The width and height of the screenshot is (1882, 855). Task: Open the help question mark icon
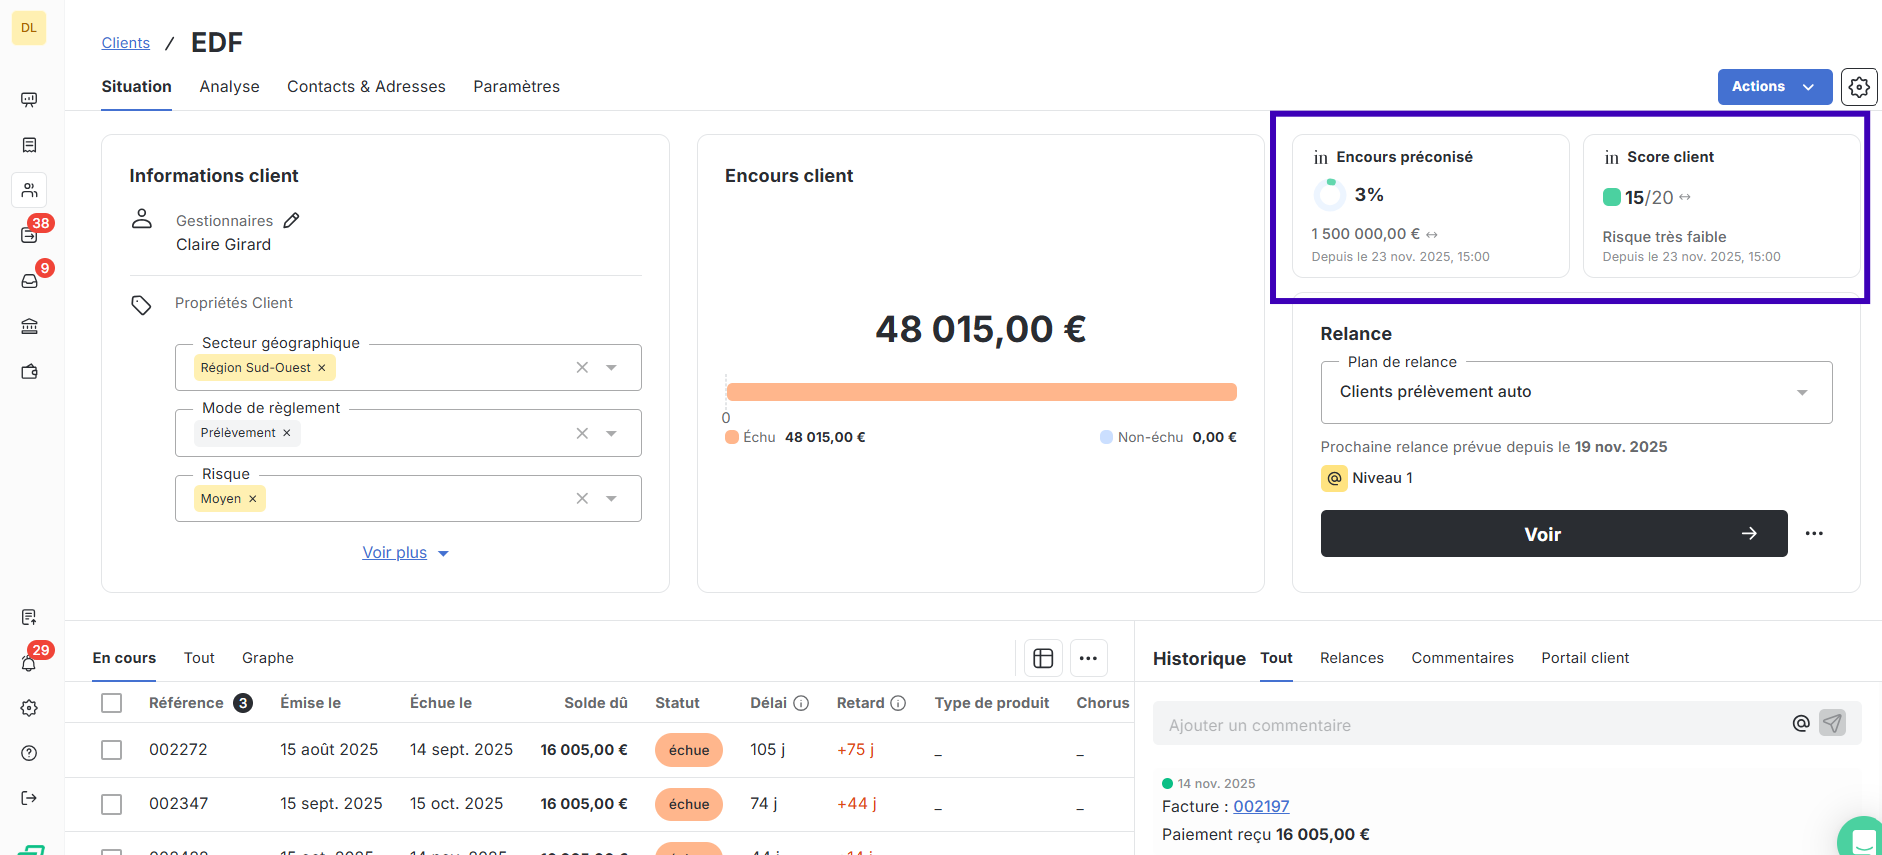(29, 753)
